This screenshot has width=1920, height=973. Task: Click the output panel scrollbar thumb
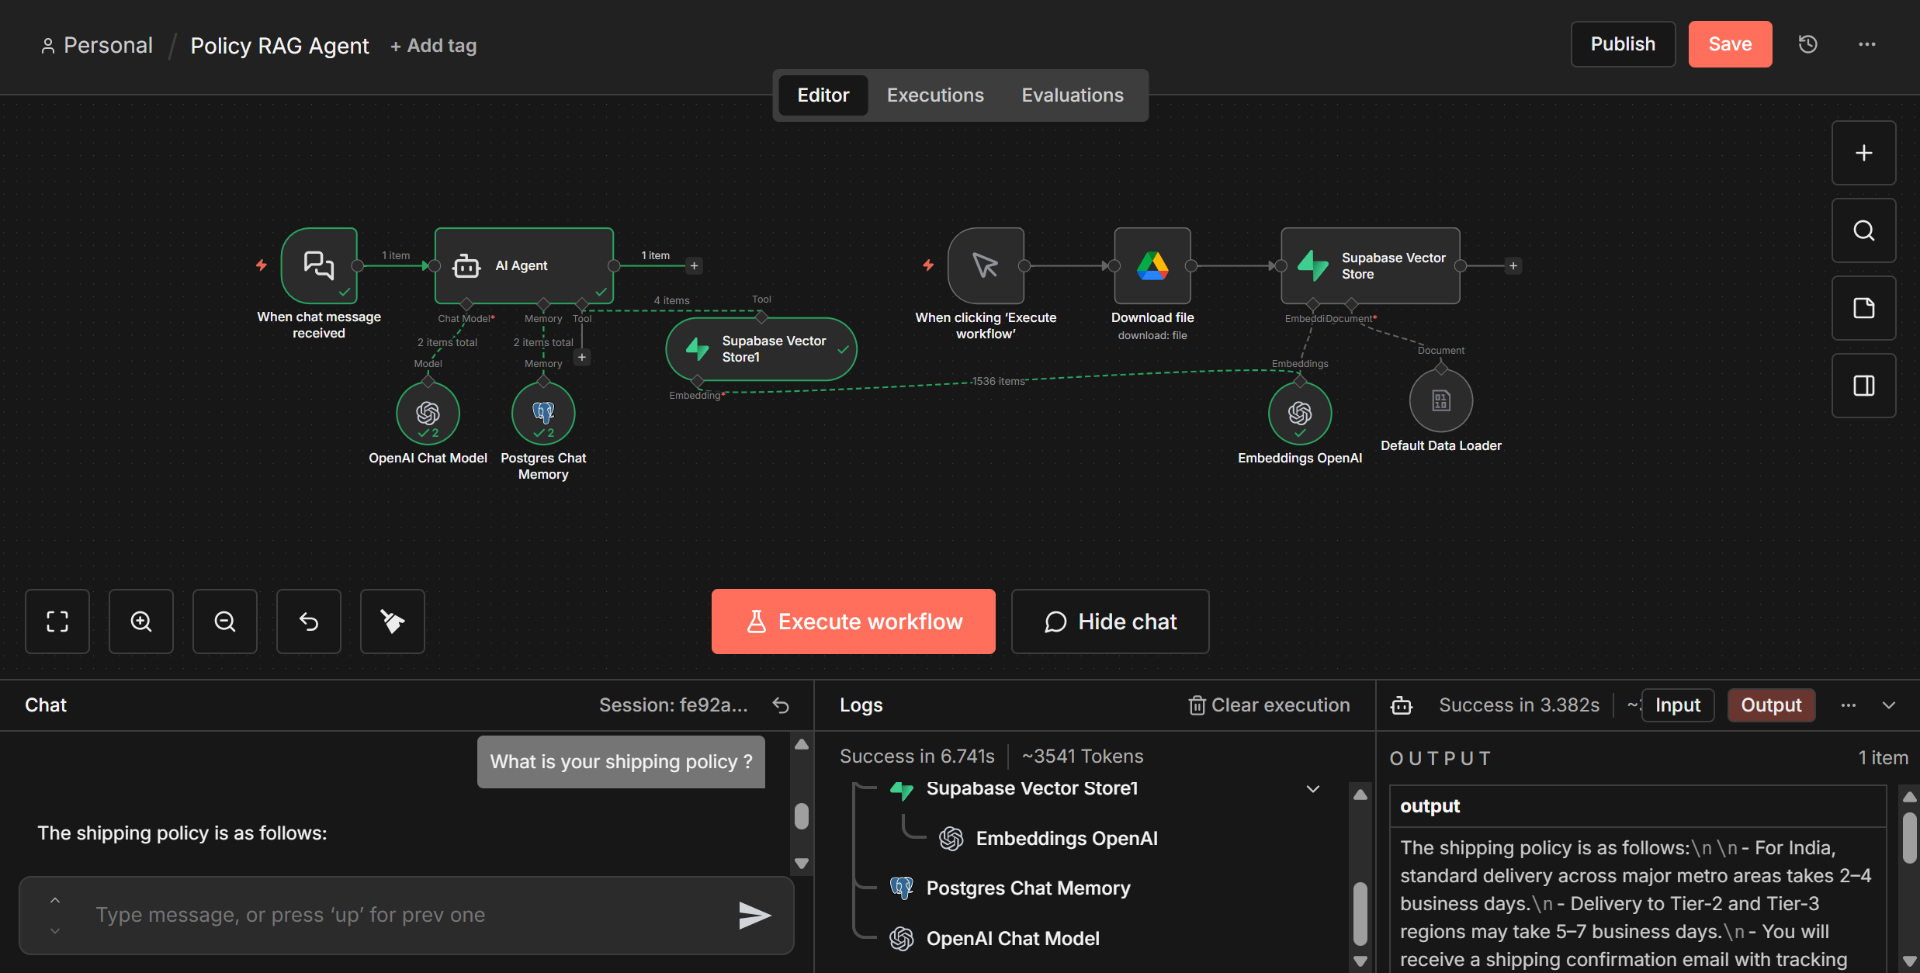click(1909, 837)
